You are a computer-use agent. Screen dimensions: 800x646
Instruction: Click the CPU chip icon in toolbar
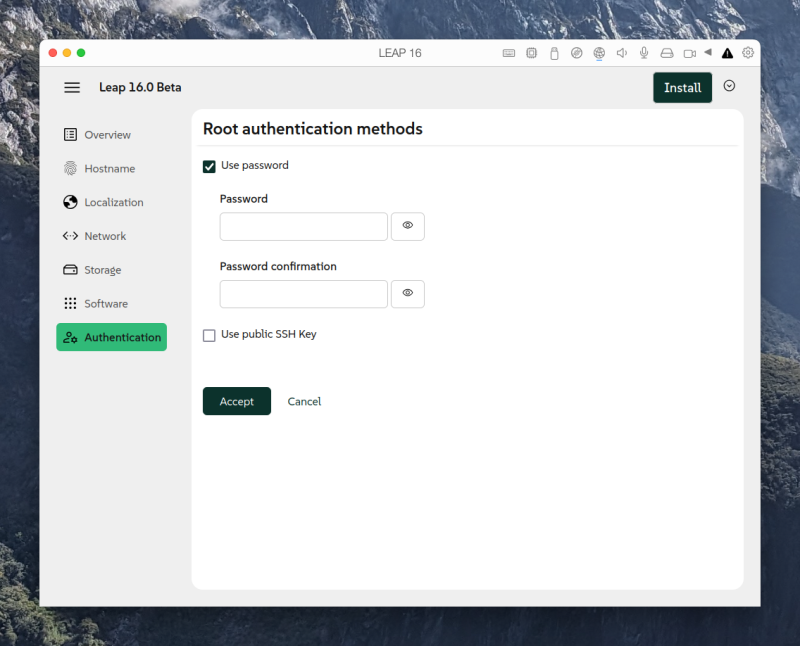click(x=532, y=53)
